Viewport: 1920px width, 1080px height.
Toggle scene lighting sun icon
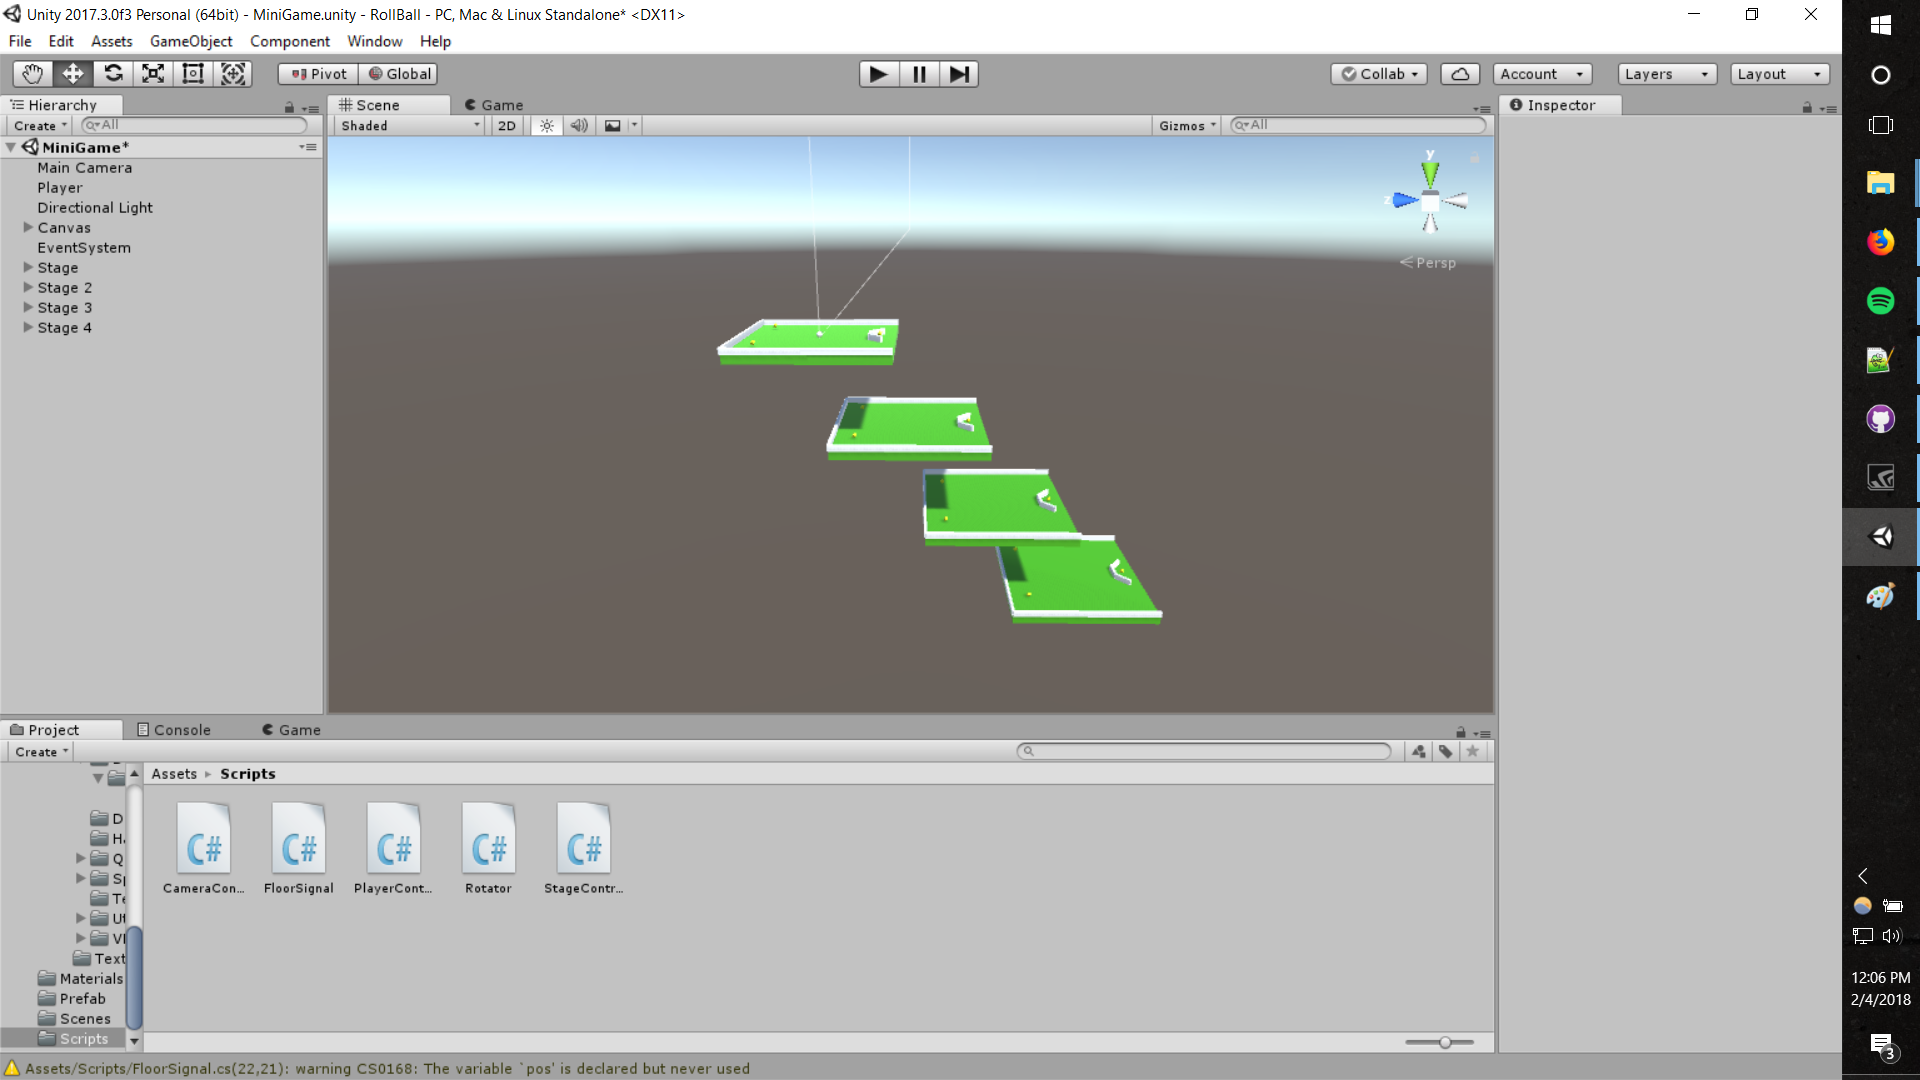(546, 126)
